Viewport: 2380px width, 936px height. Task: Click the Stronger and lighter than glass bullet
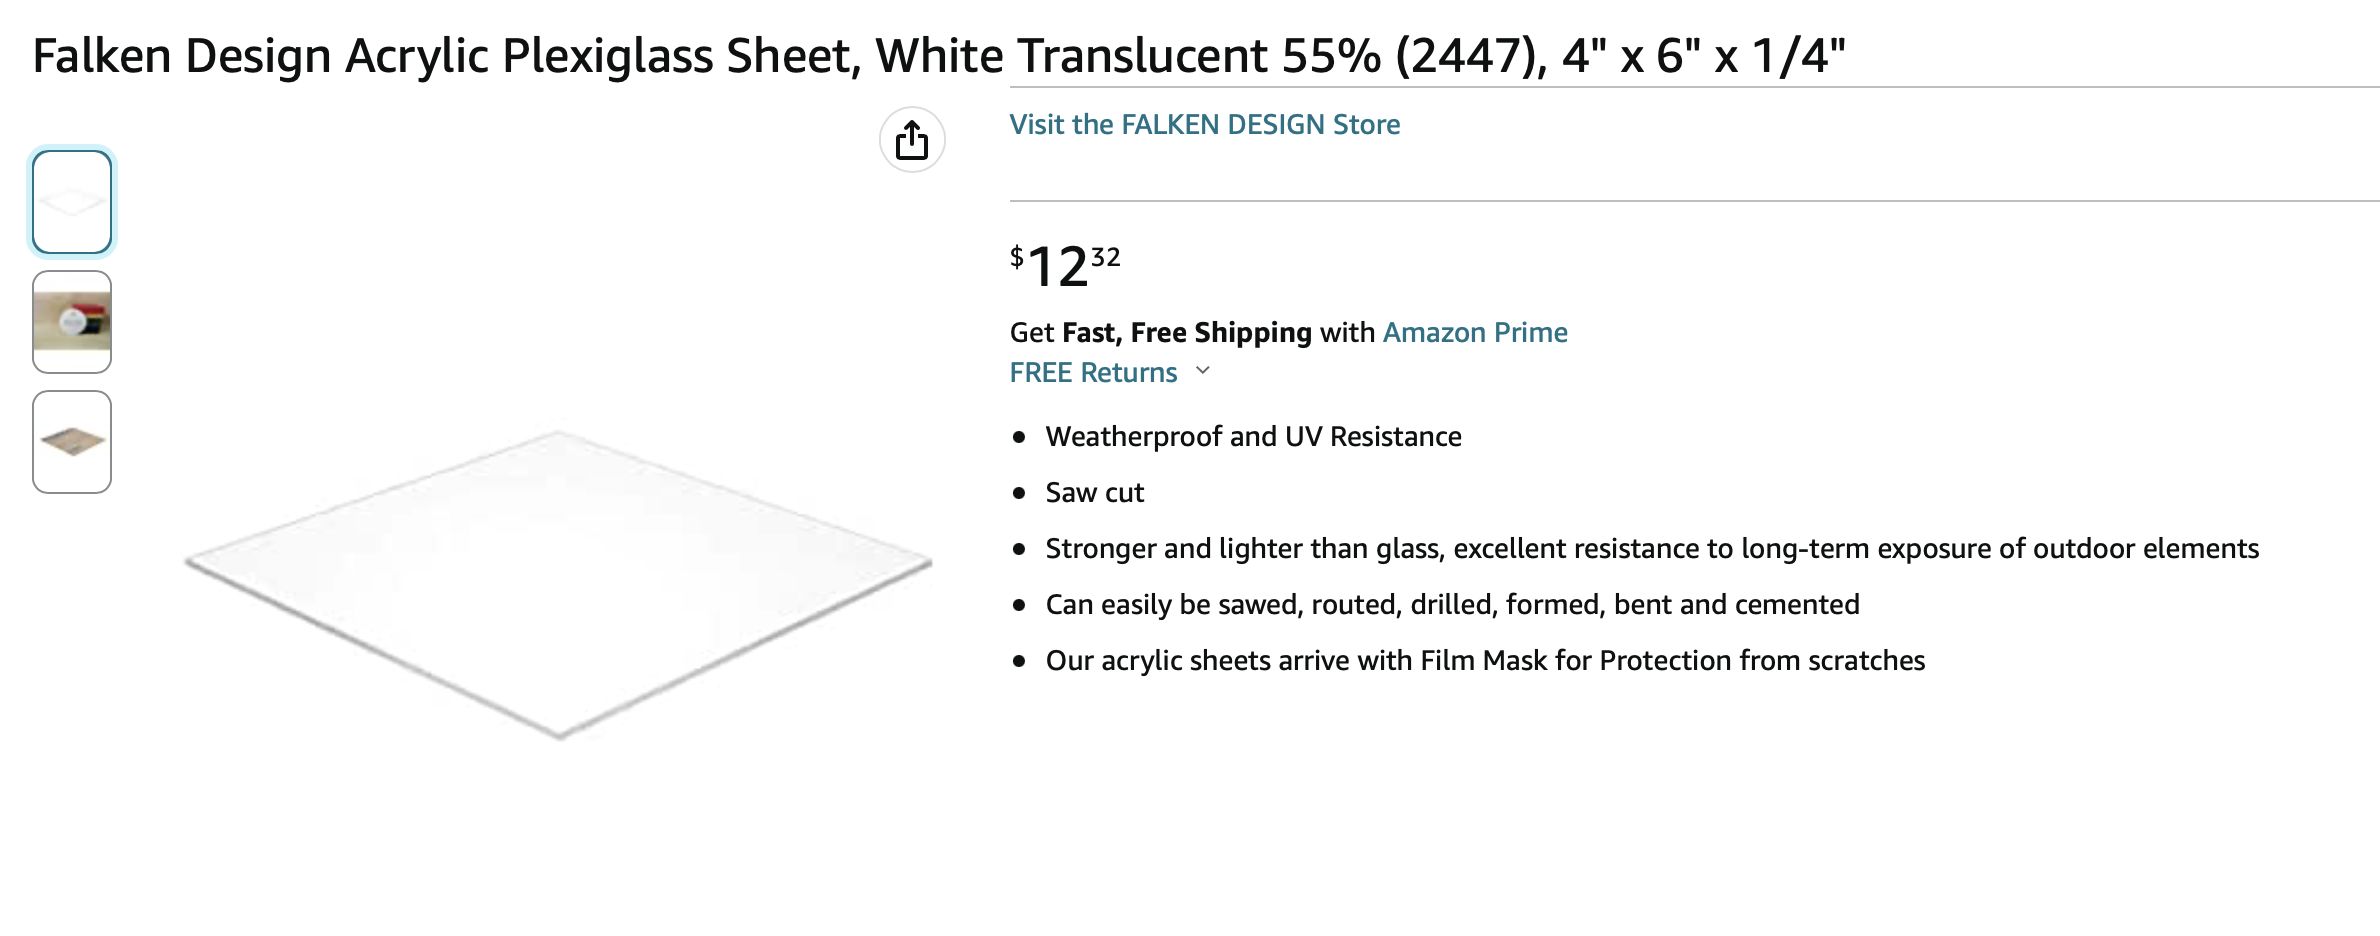coord(1652,548)
